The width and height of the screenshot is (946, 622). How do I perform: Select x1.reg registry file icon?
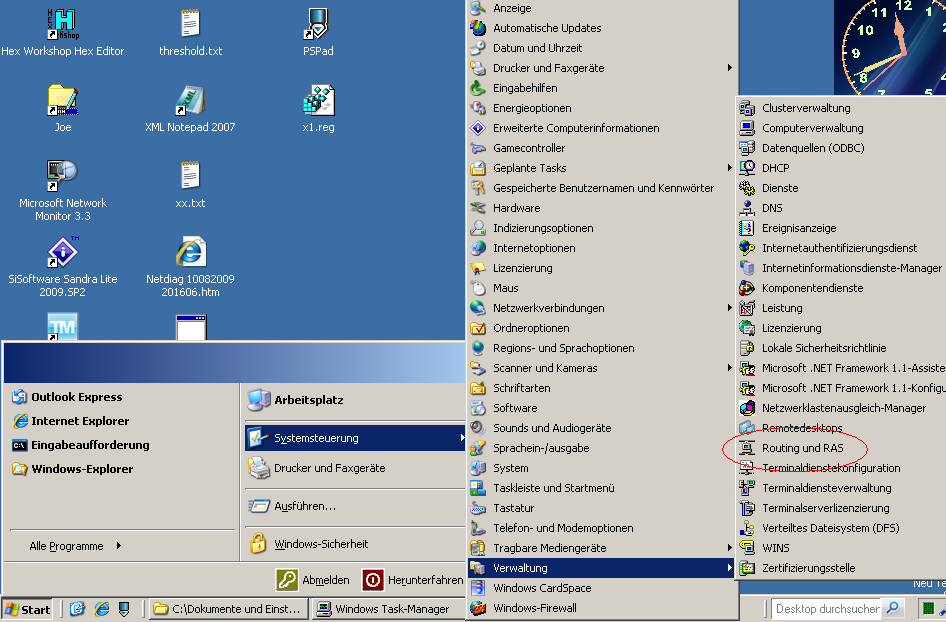tap(318, 109)
